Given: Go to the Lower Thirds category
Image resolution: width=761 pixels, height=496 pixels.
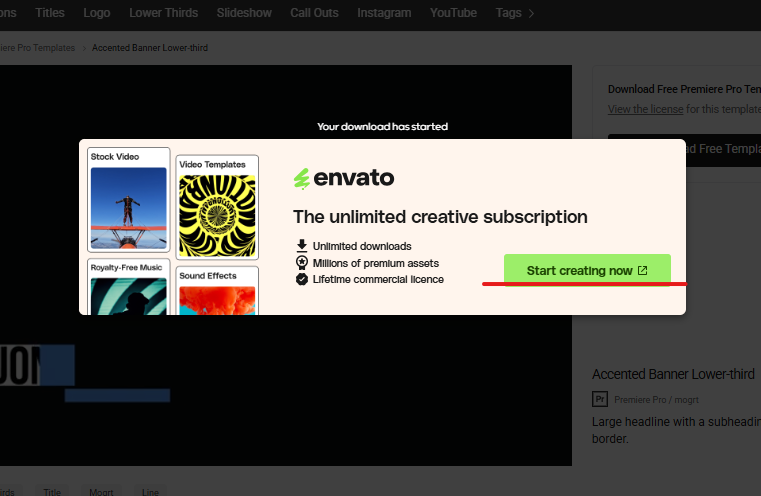Looking at the screenshot, I should pos(165,13).
